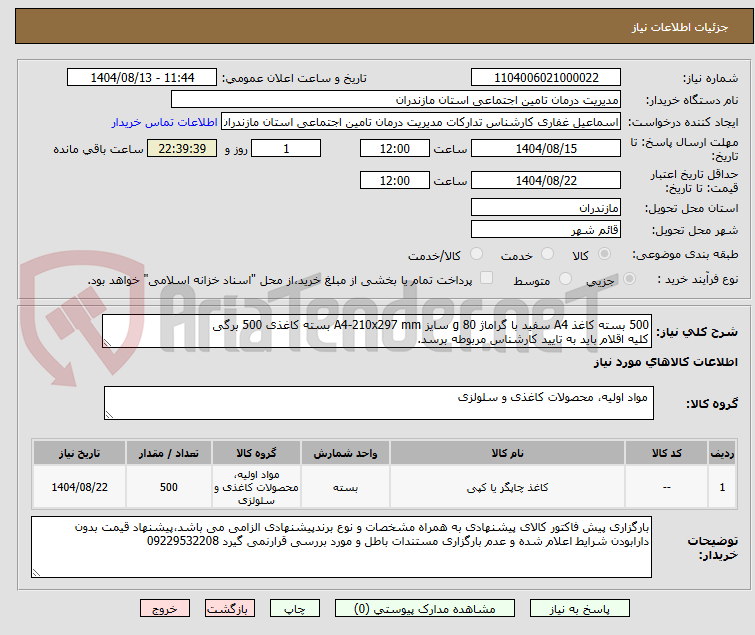Click the delivery province مازندران field
Screen dimensions: 755x635
546,207
